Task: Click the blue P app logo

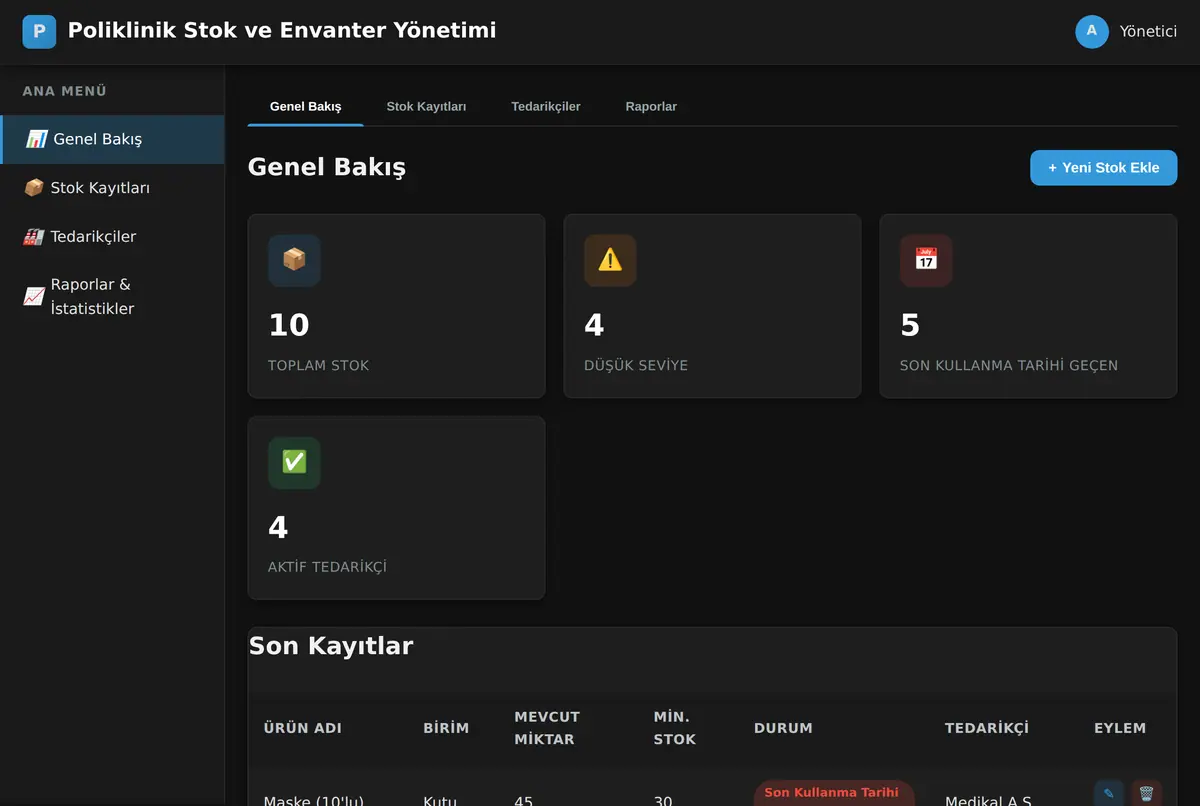Action: tap(39, 31)
